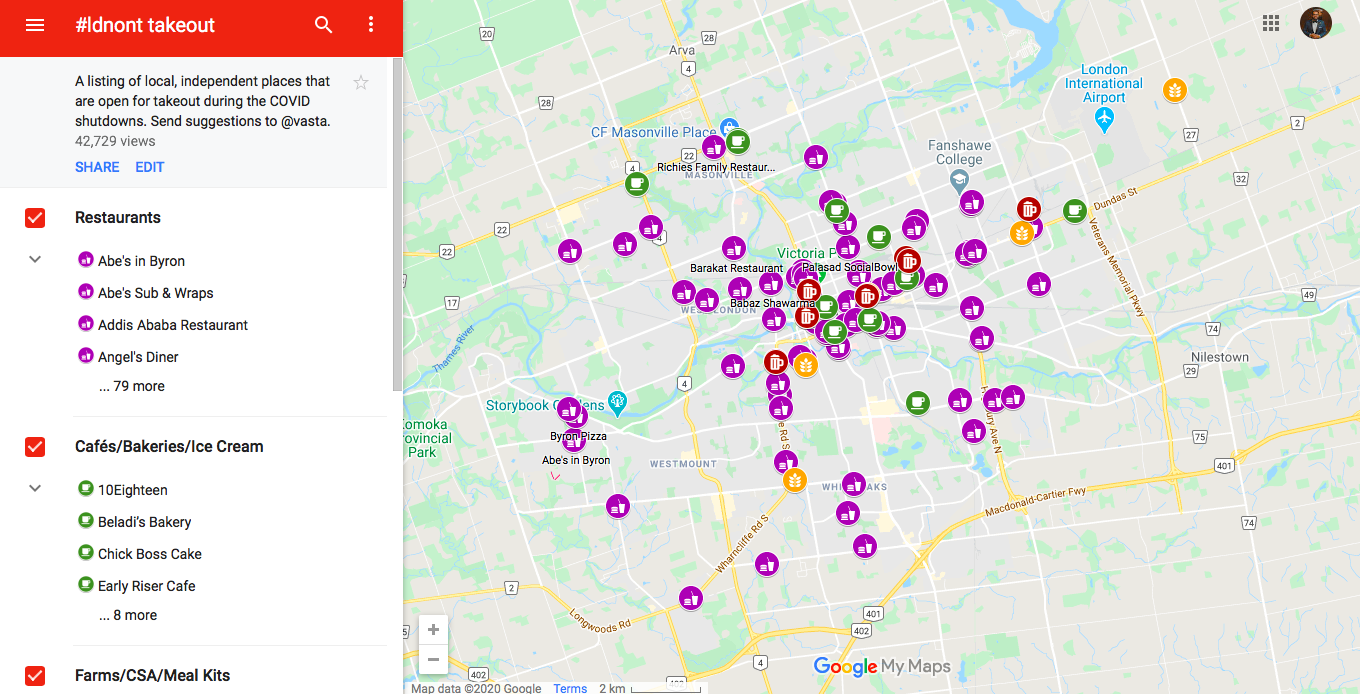Screen dimensions: 1360x694
Task: Show 8 more cafés
Action: coord(128,615)
